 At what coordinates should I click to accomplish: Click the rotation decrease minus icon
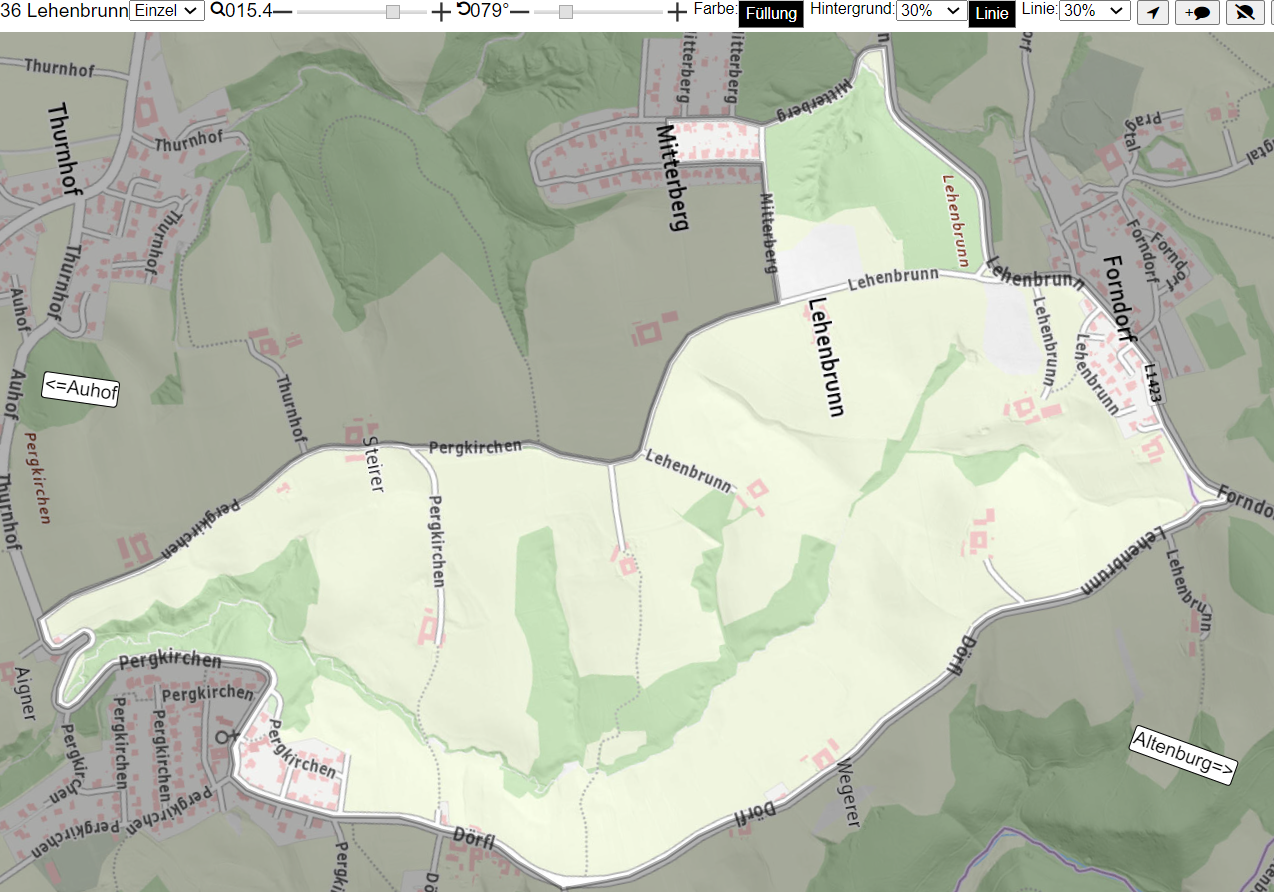(x=519, y=11)
